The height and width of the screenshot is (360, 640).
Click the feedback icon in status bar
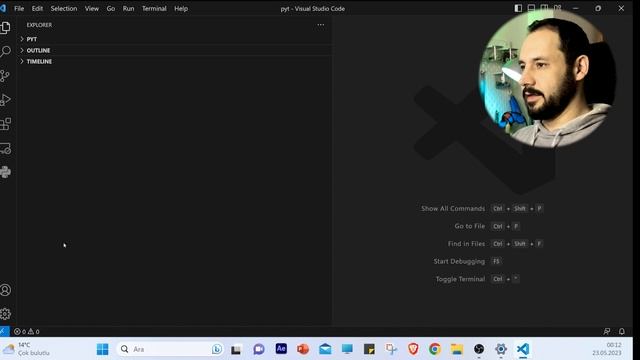(x=607, y=331)
